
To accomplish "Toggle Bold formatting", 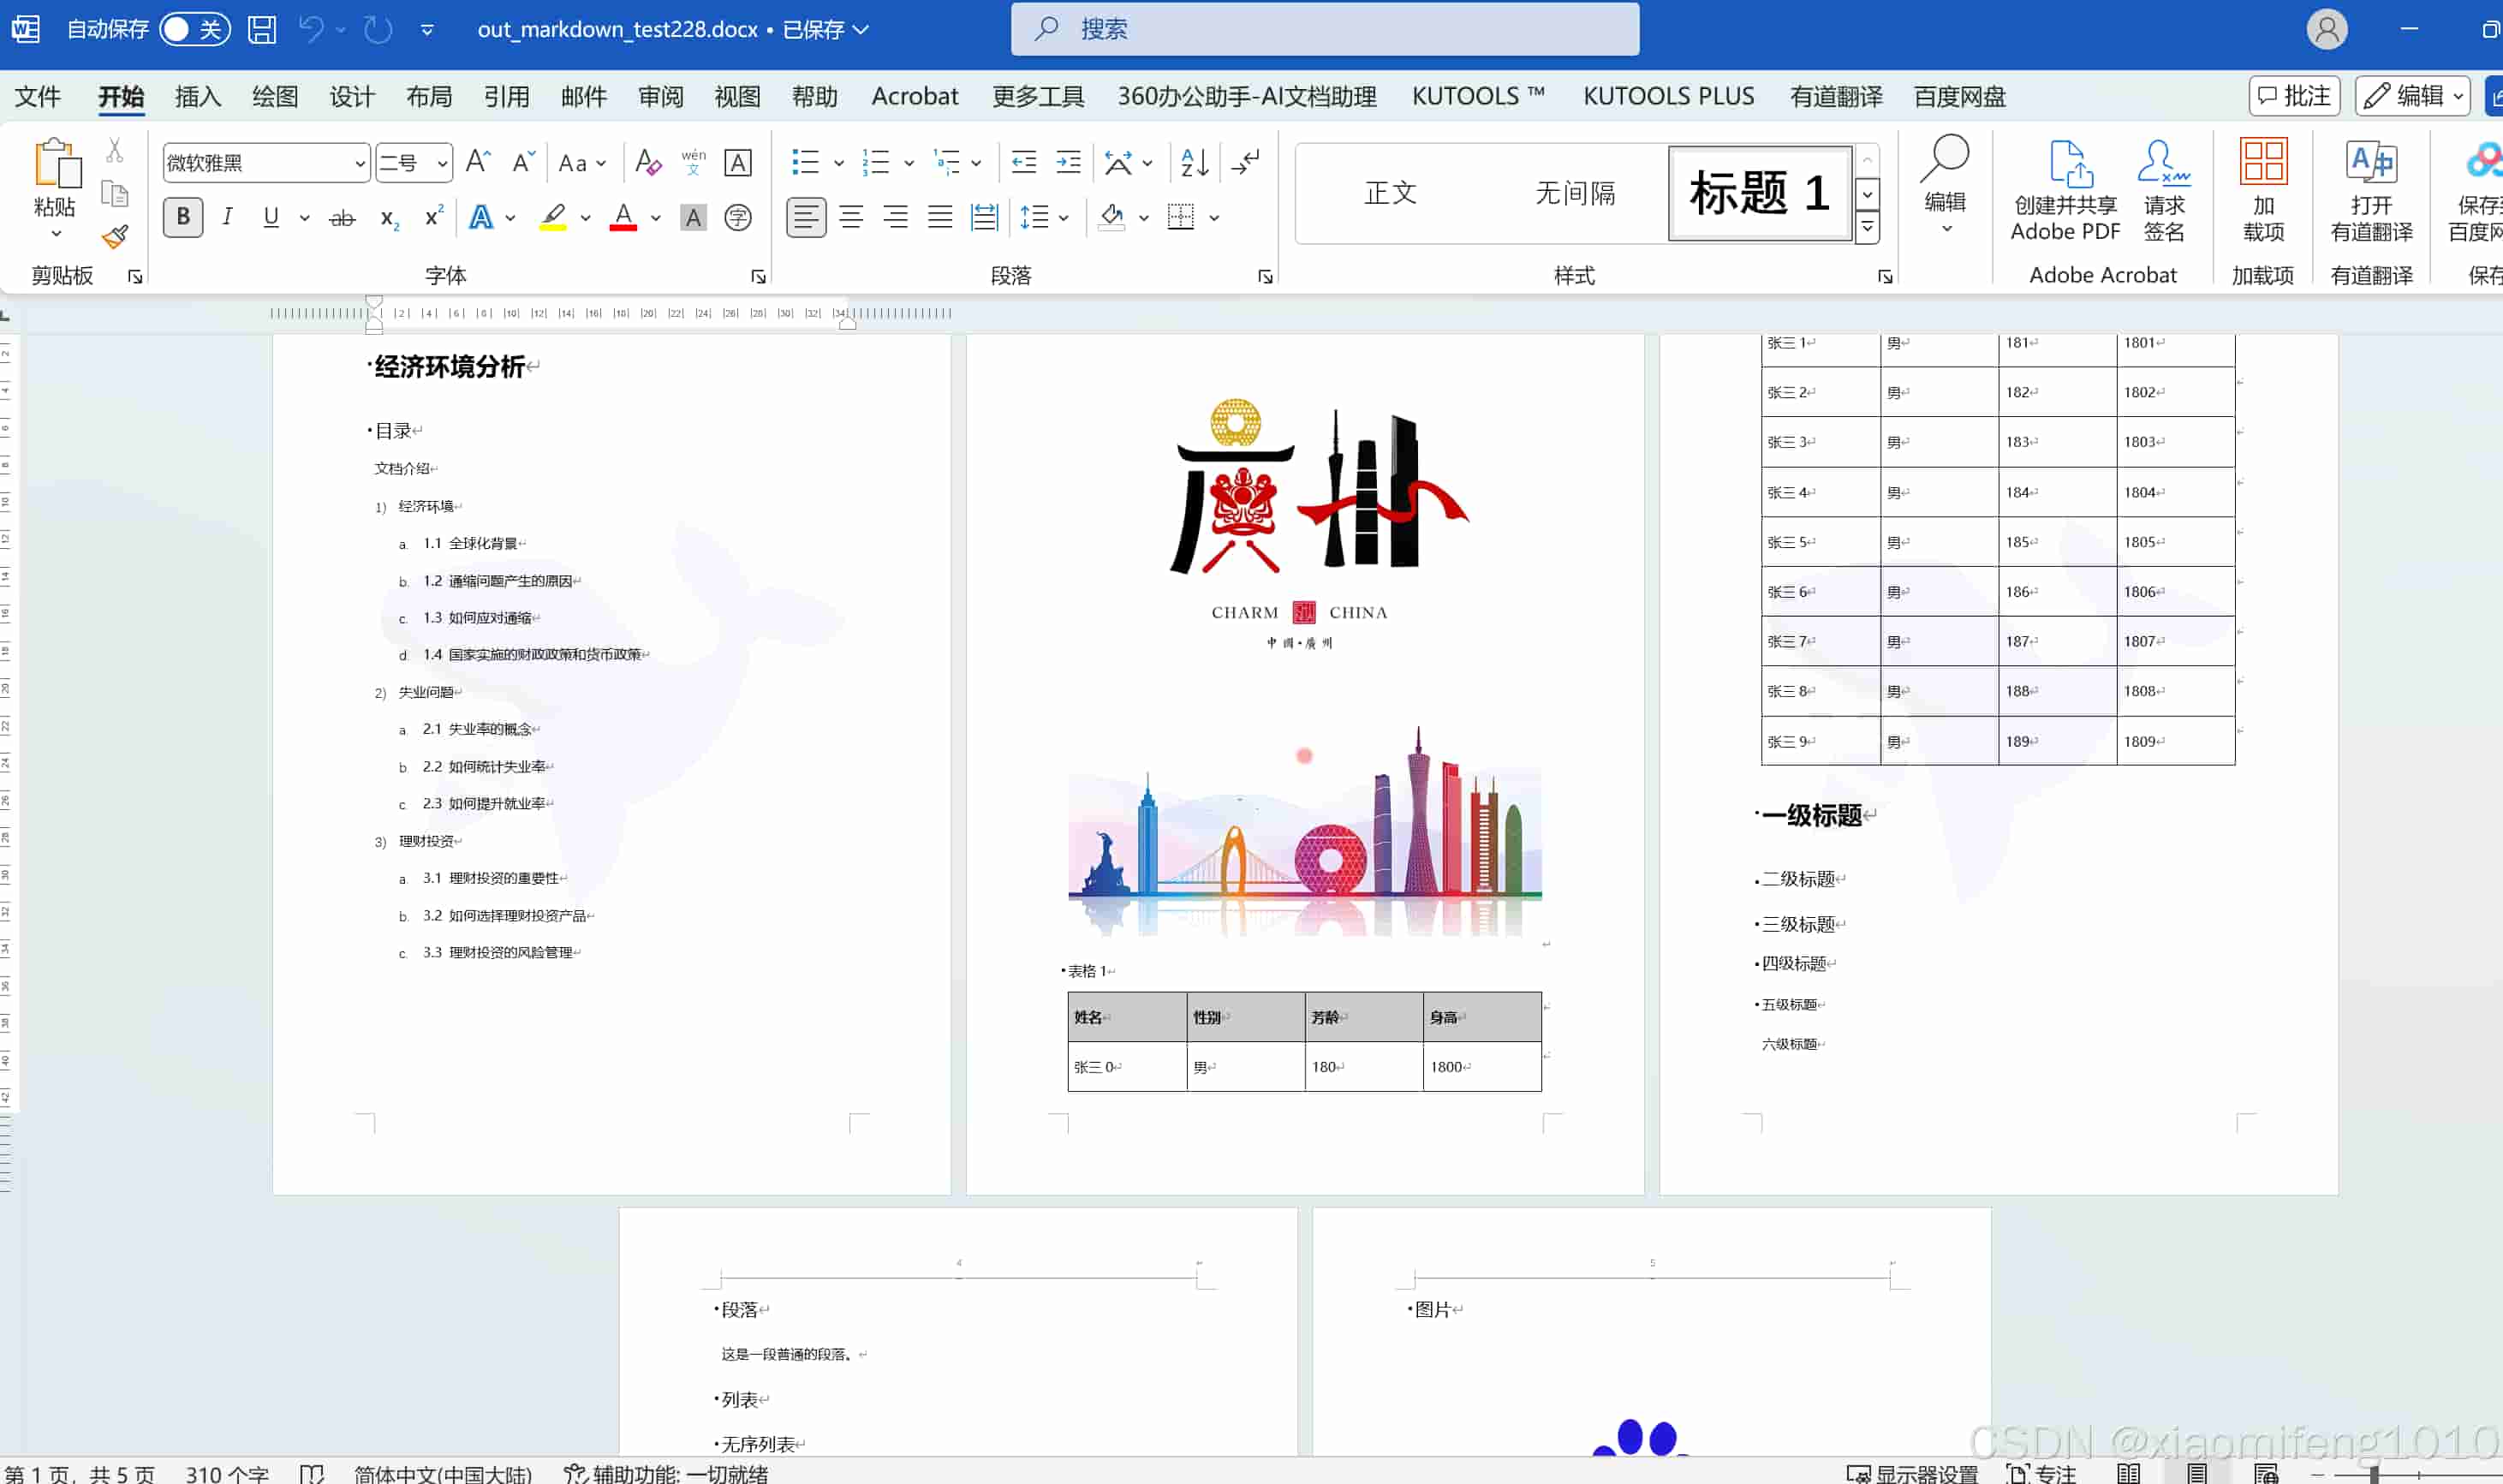I will [183, 217].
